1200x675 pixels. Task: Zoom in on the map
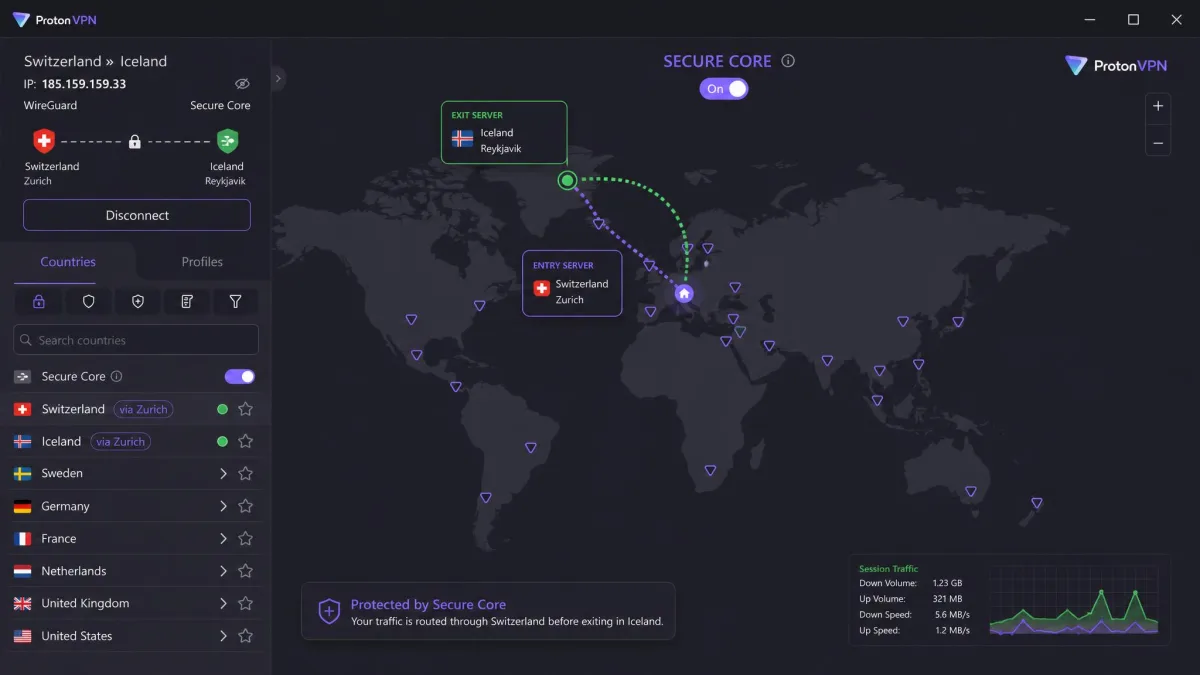click(x=1158, y=106)
